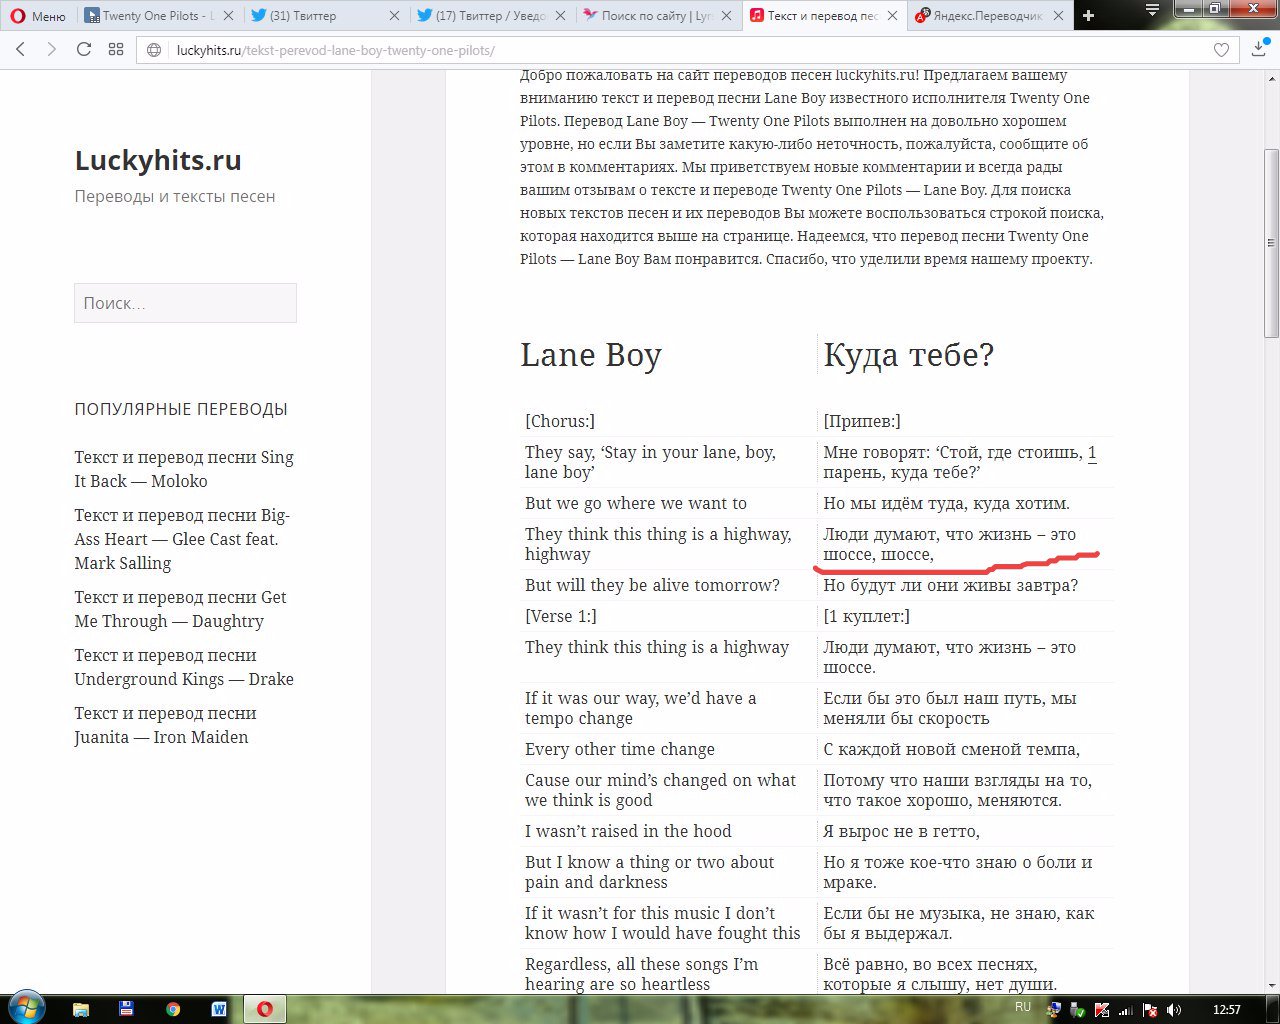
Task: Open the Opera Меню button
Action: tap(38, 16)
